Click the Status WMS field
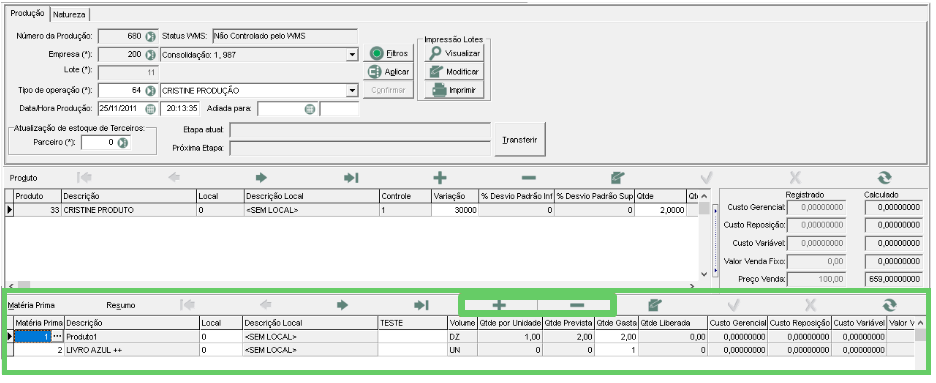Image resolution: width=936 pixels, height=383 pixels. (x=284, y=36)
